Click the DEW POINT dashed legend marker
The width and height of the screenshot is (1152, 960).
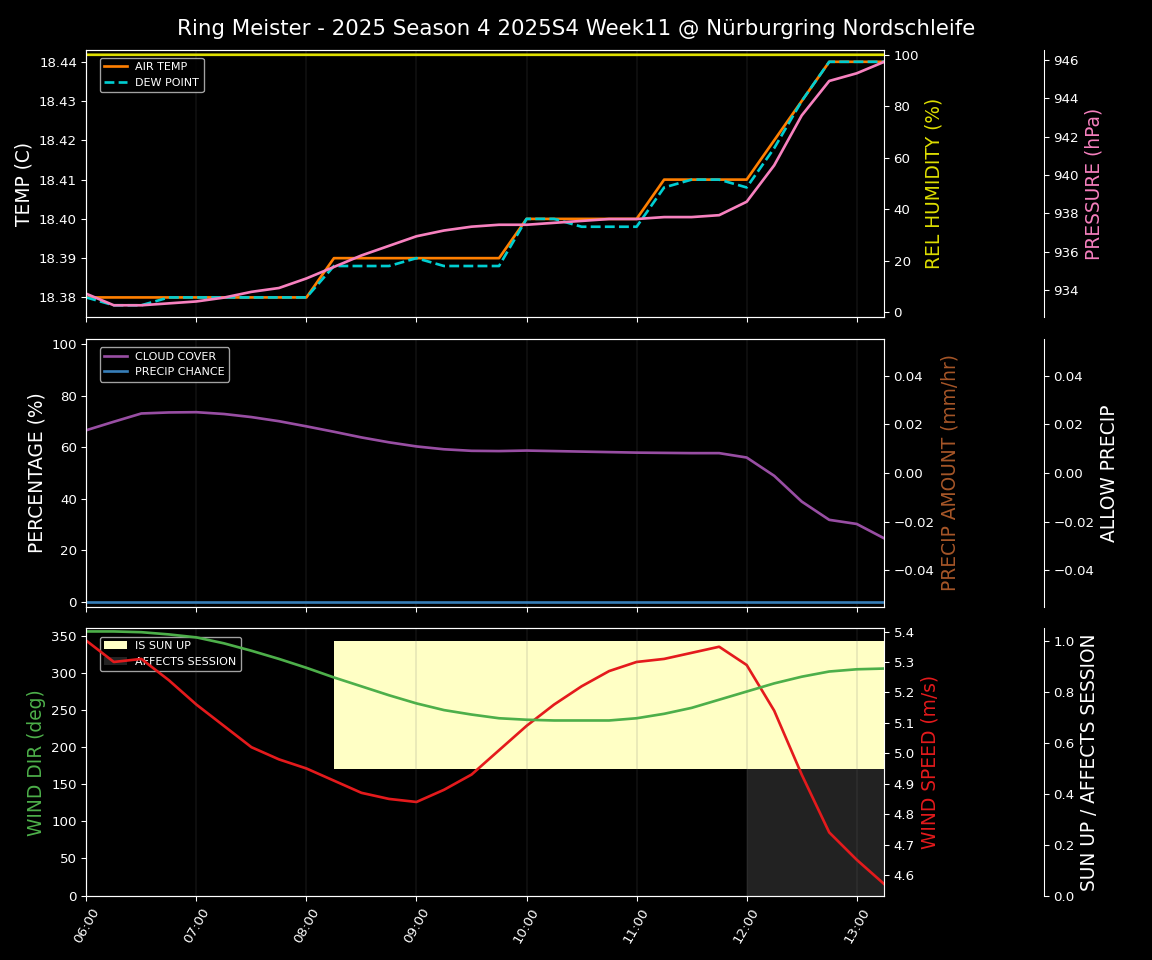116,83
